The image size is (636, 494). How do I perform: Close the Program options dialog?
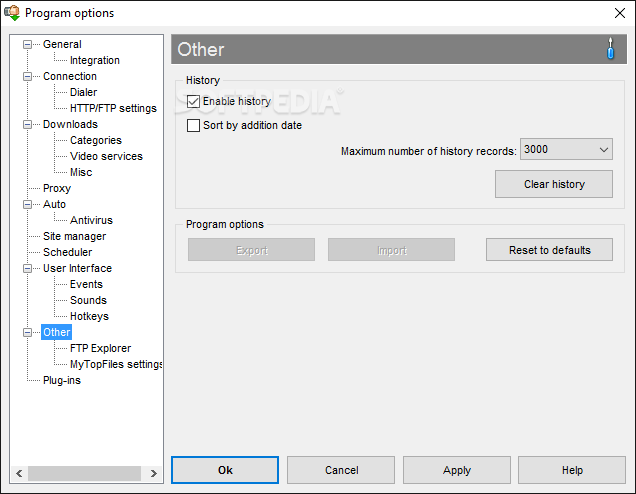coord(619,13)
